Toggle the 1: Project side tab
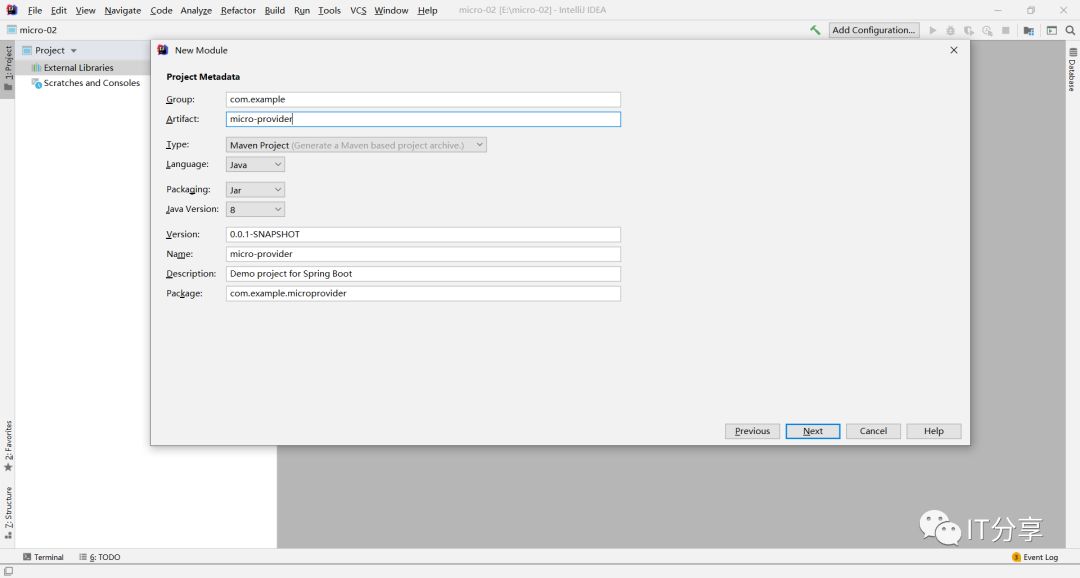This screenshot has height=578, width=1080. [x=8, y=68]
